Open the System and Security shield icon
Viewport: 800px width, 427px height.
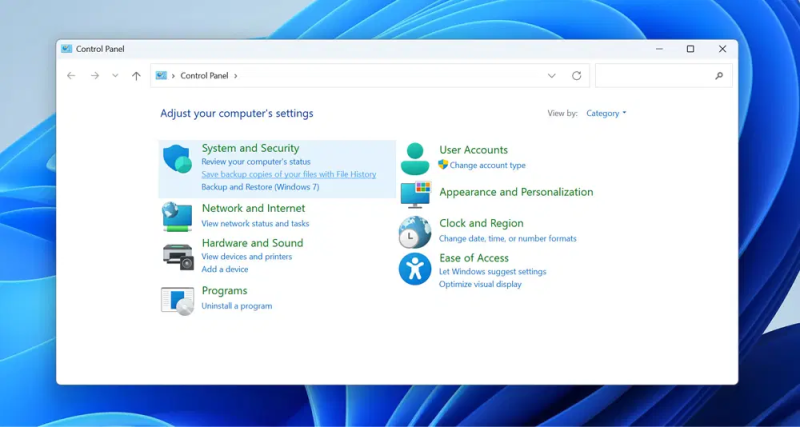178,159
